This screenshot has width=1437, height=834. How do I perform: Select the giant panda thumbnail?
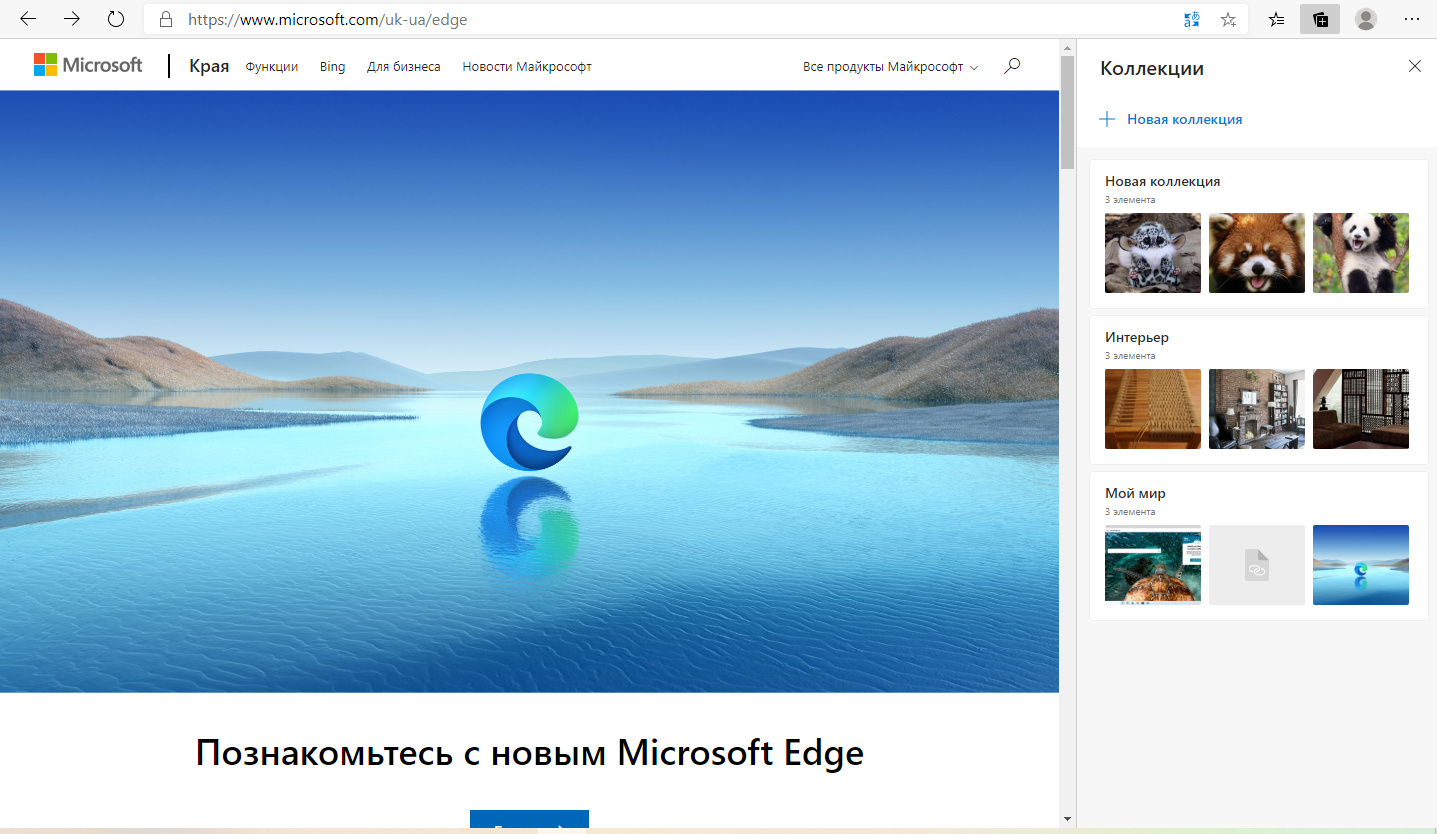pos(1361,253)
